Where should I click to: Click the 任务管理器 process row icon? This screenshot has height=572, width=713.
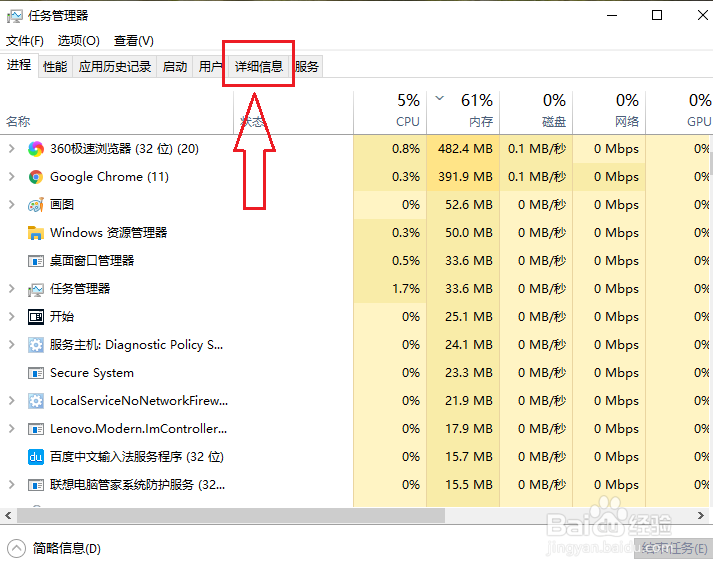coord(36,289)
